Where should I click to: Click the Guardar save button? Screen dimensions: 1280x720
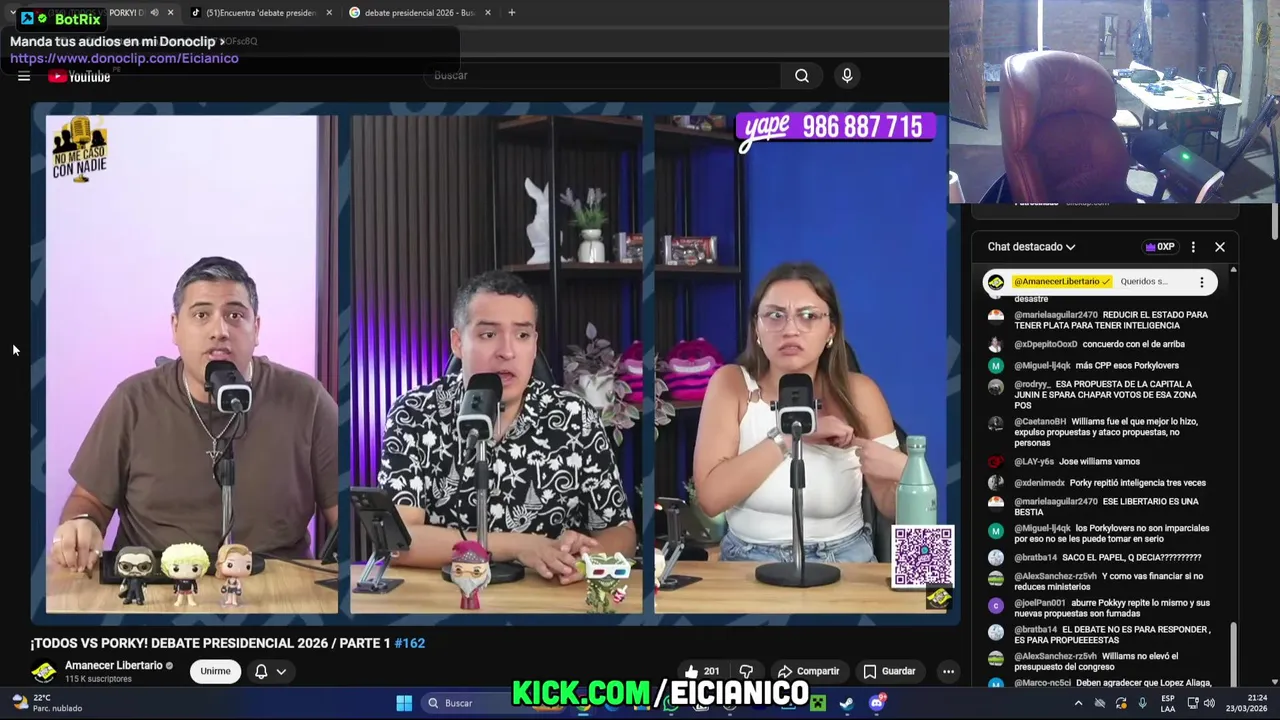coord(889,671)
